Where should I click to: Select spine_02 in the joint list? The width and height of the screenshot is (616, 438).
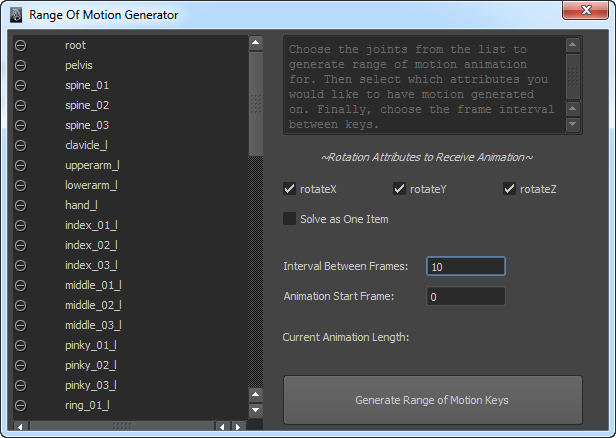click(87, 106)
